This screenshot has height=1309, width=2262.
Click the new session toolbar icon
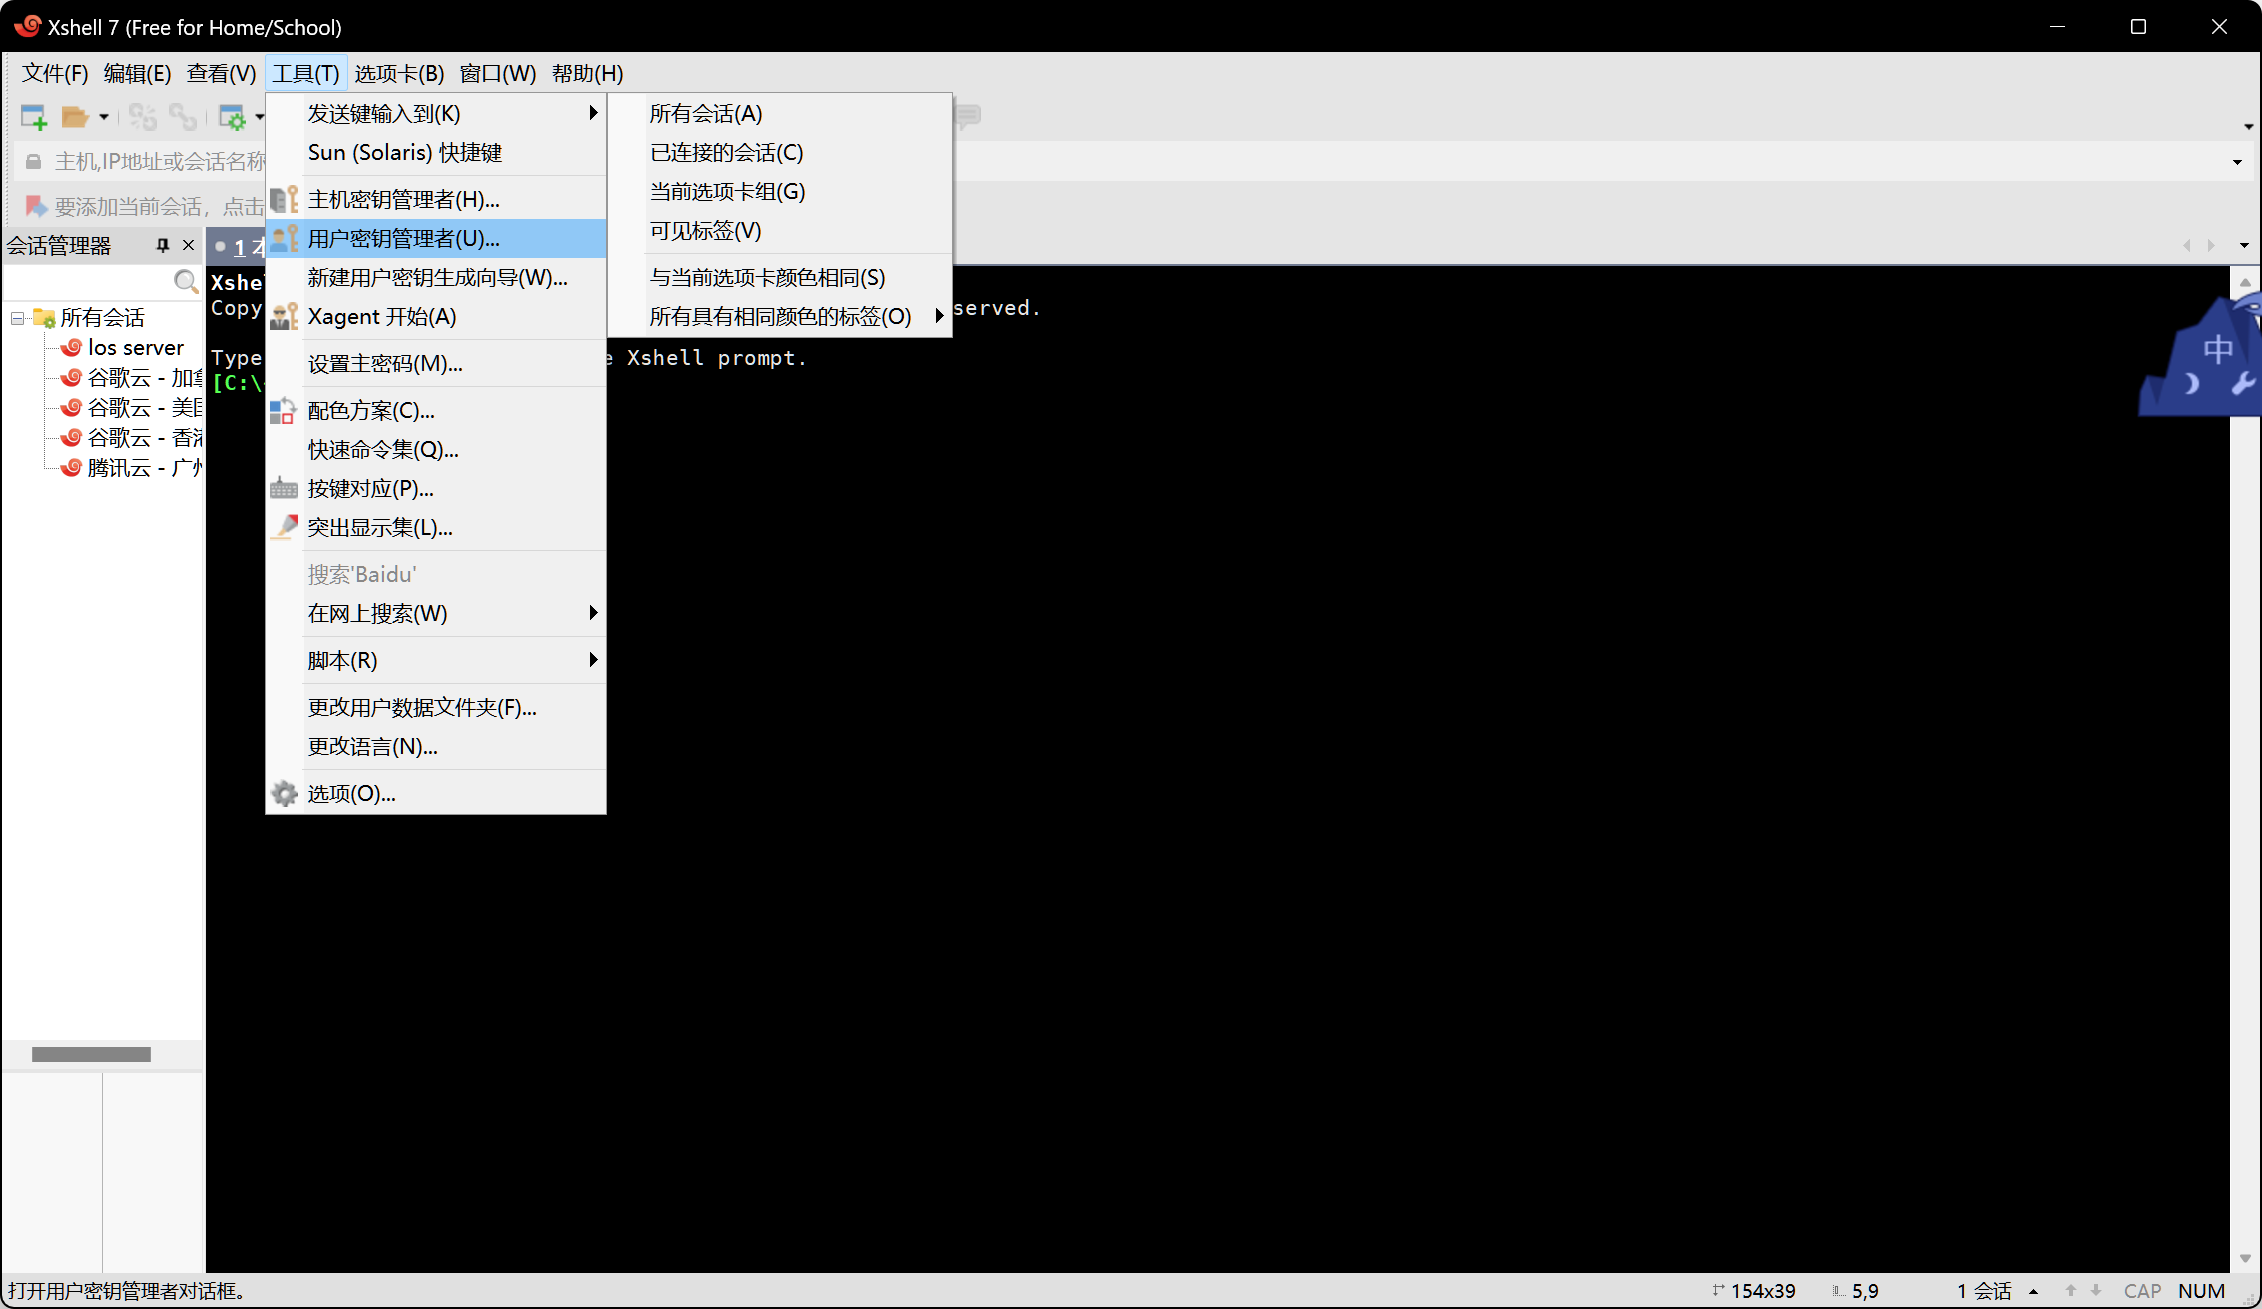pos(34,117)
